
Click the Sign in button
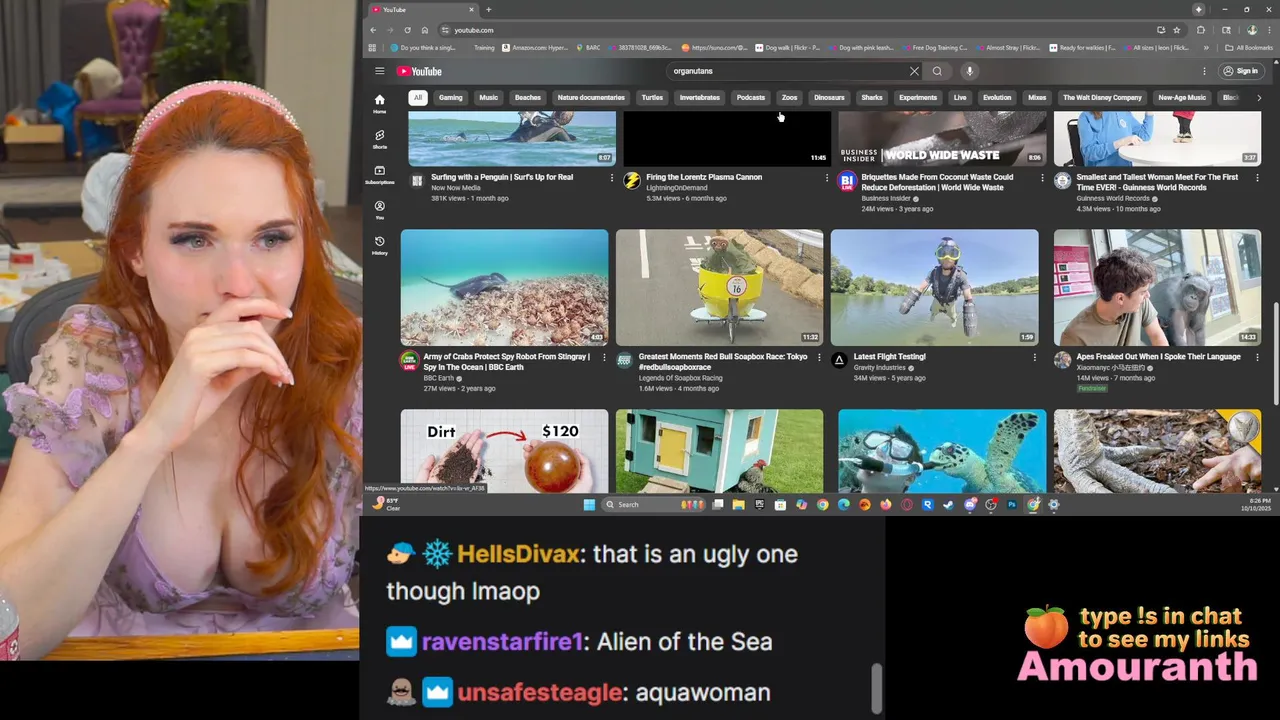click(1241, 71)
